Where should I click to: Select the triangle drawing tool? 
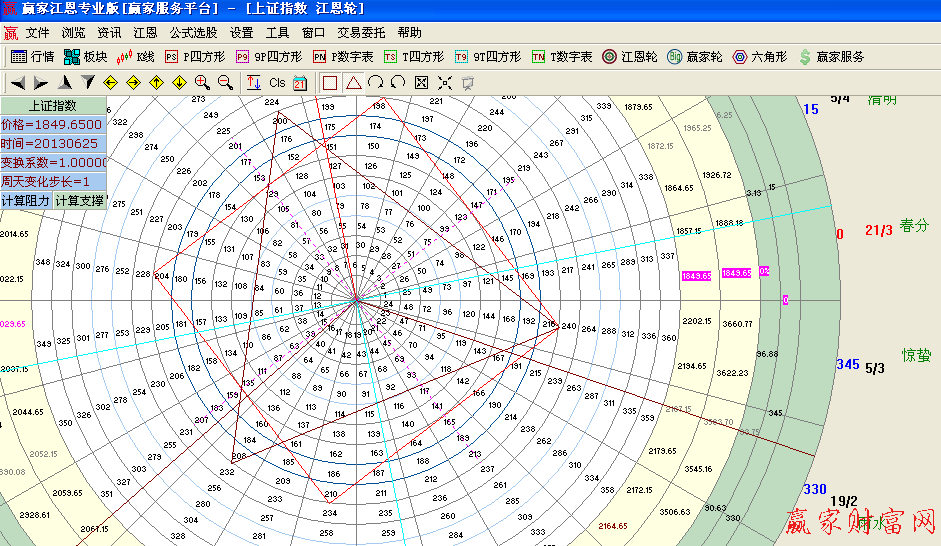pyautogui.click(x=353, y=82)
